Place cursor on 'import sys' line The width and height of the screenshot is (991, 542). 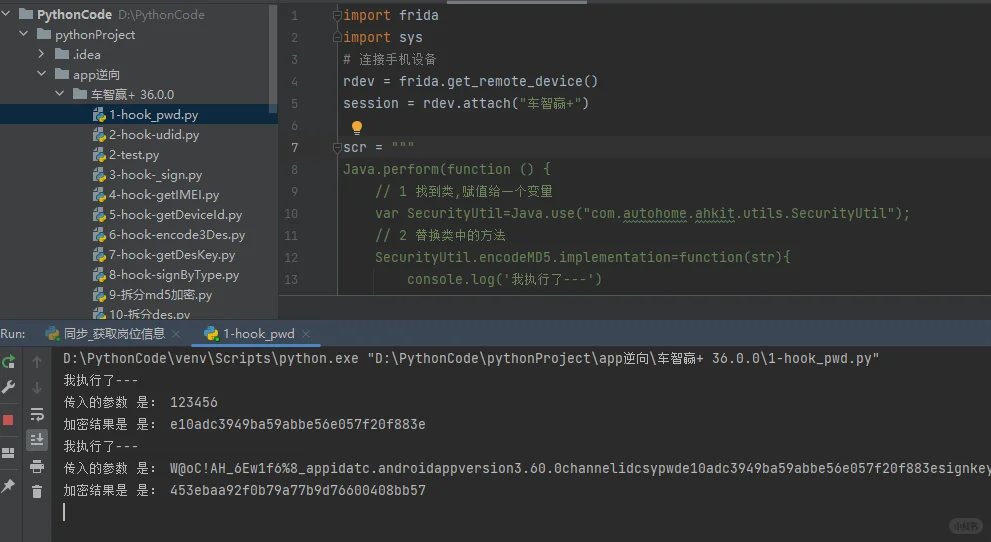point(382,37)
